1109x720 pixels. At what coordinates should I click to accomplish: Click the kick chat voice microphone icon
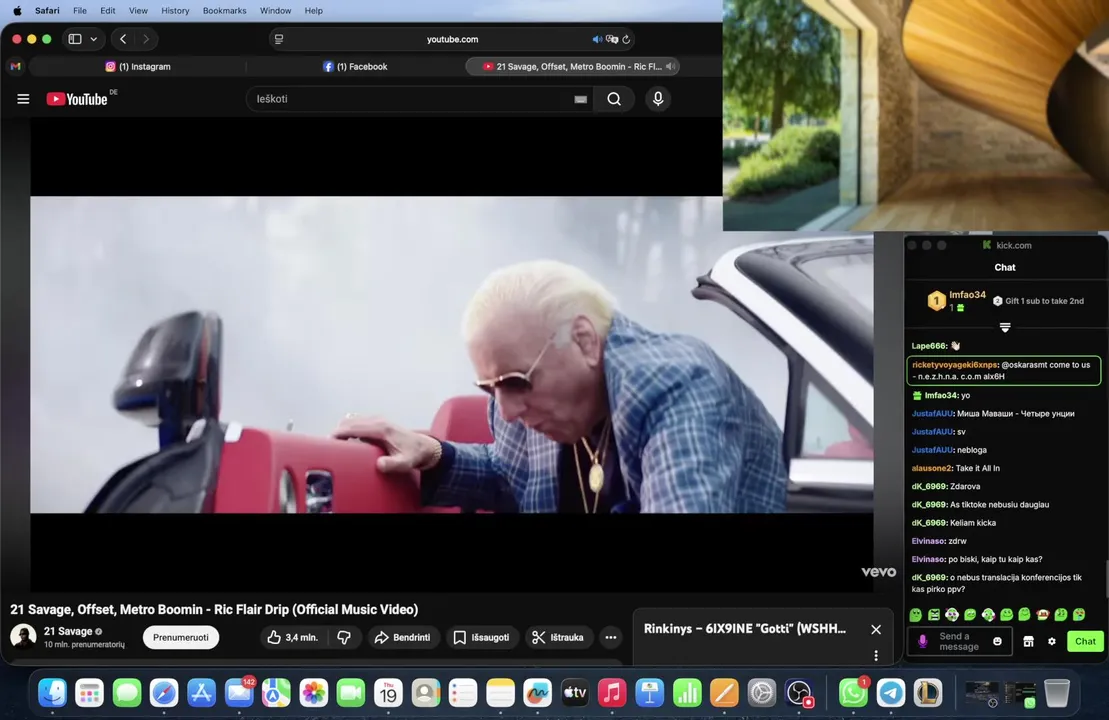[x=922, y=641]
